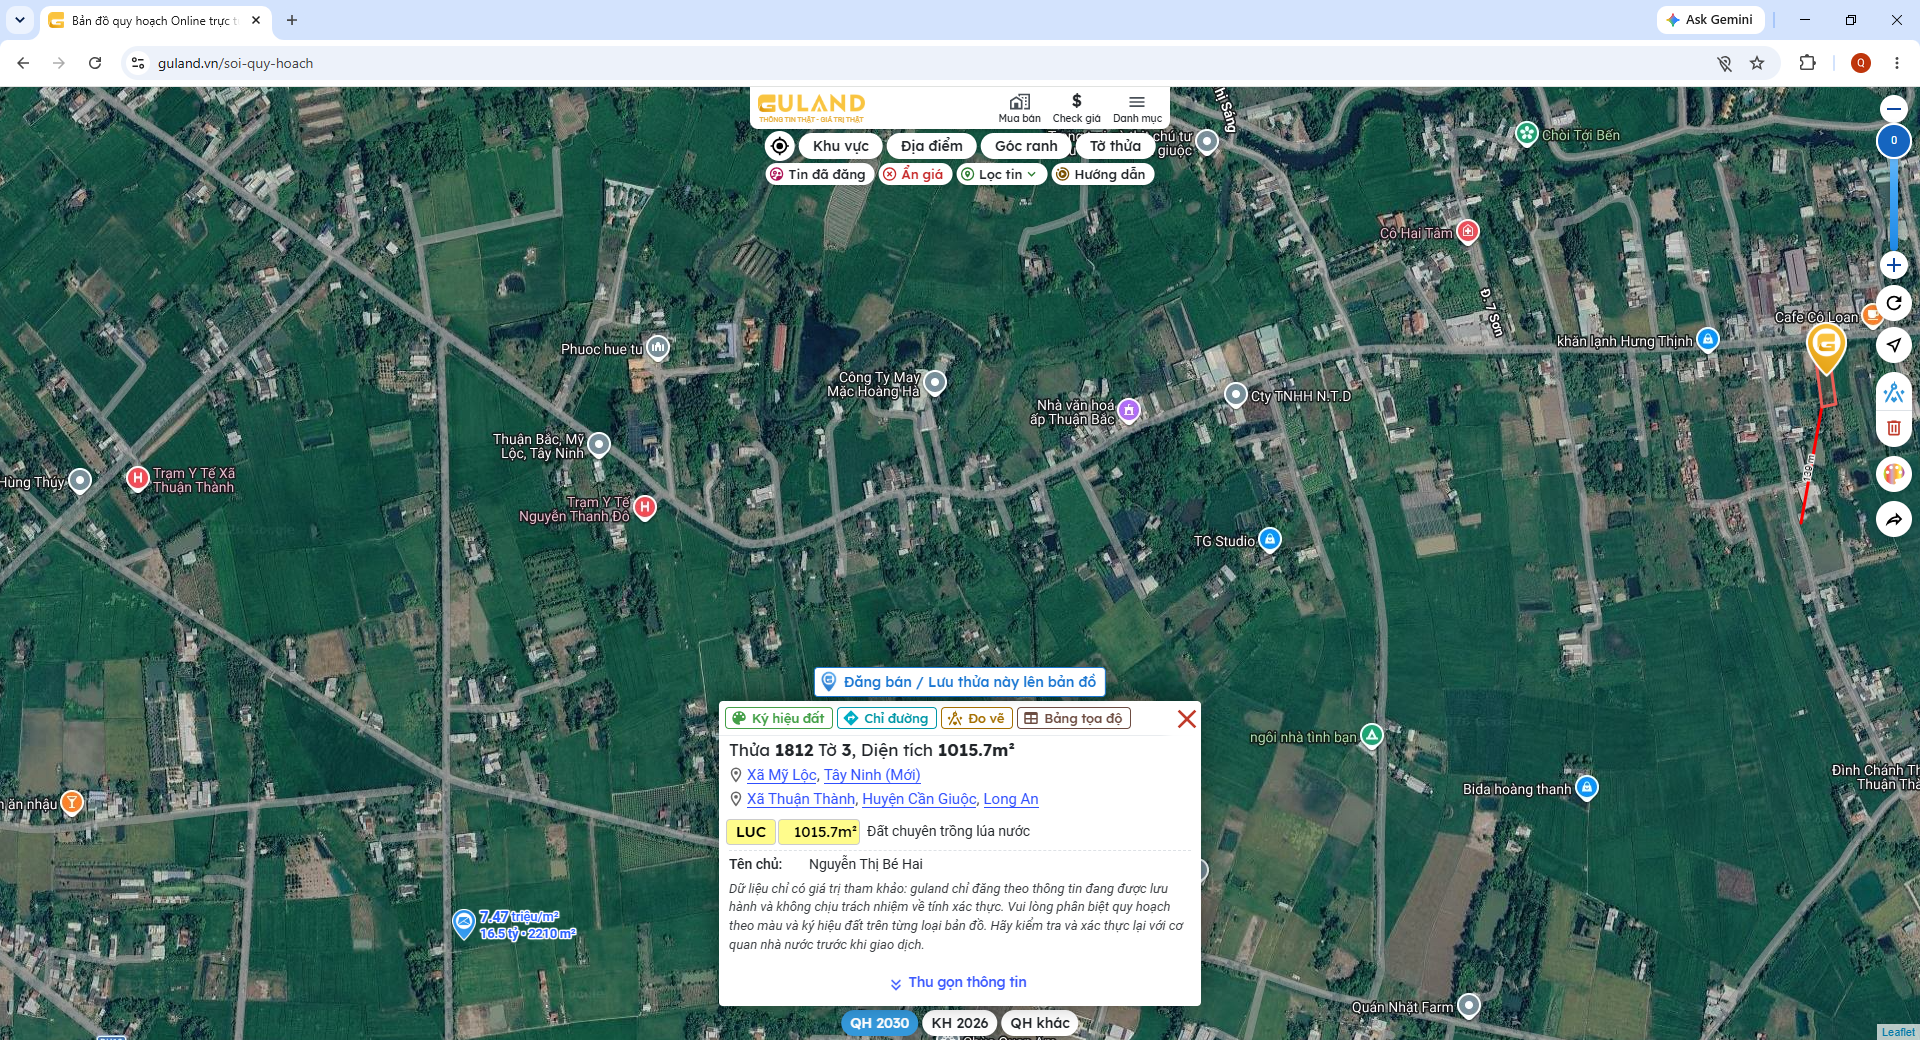
Task: Click the locate-me crosshair icon
Action: (x=780, y=146)
